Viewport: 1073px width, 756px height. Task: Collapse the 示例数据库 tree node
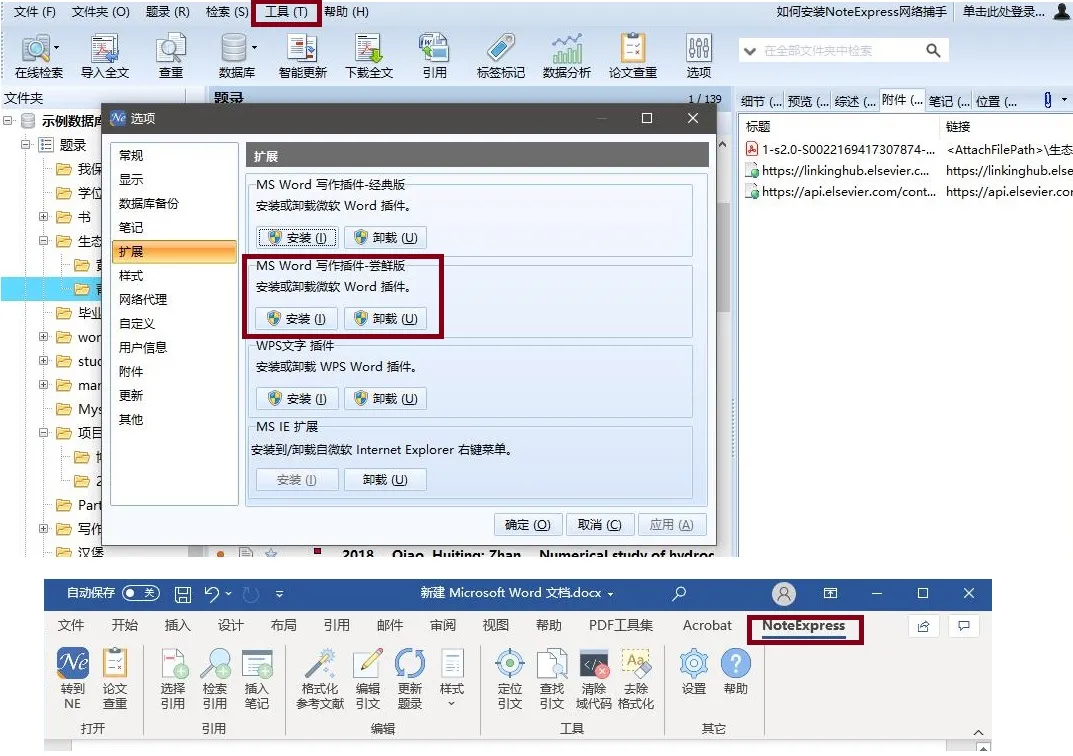(x=8, y=121)
